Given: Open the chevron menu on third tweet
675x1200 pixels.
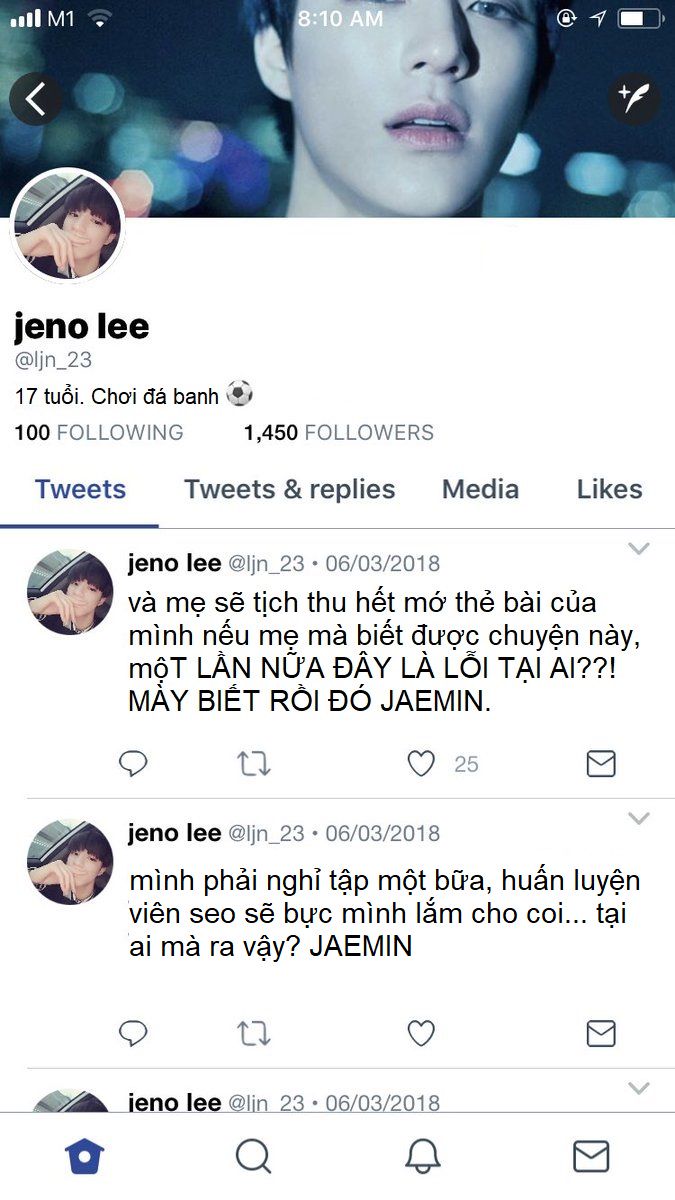Looking at the screenshot, I should click(638, 1088).
